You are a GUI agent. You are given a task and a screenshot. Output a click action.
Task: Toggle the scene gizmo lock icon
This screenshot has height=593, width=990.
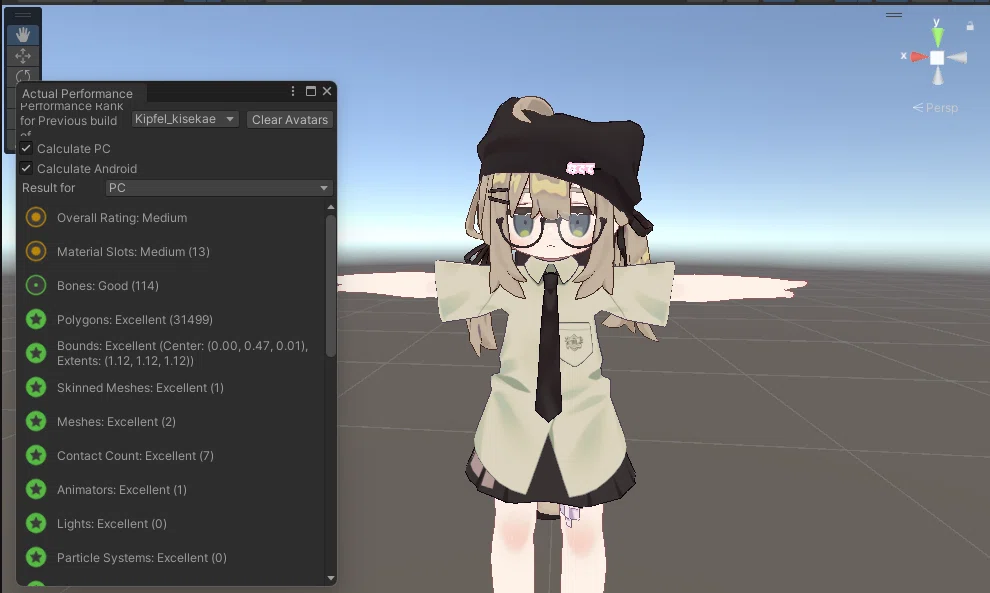[970, 26]
